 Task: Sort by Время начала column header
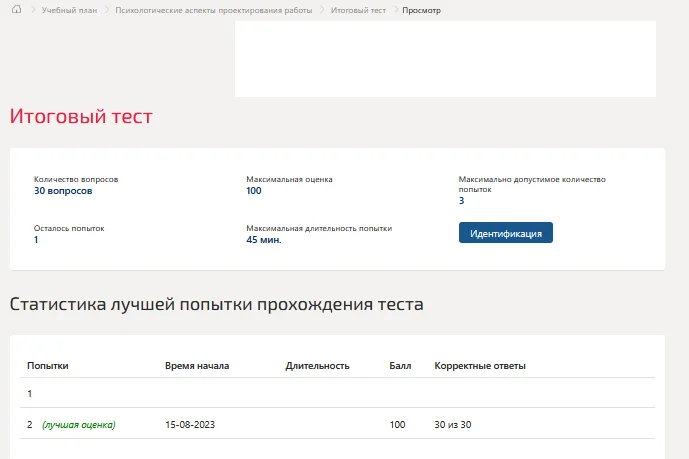(x=197, y=366)
